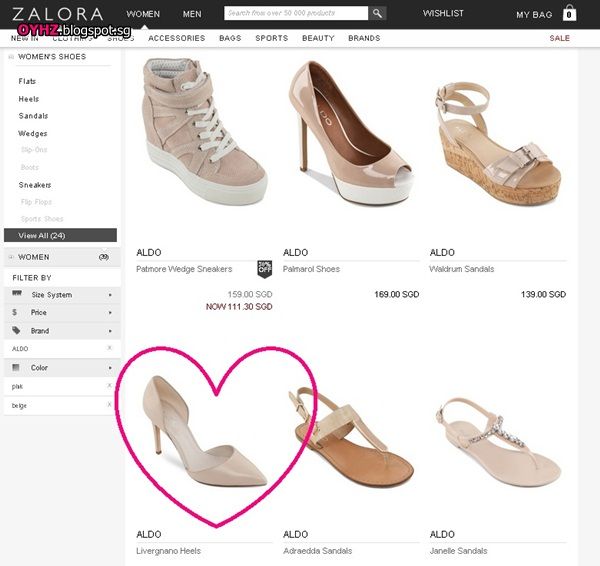Focus the product search field

point(296,13)
